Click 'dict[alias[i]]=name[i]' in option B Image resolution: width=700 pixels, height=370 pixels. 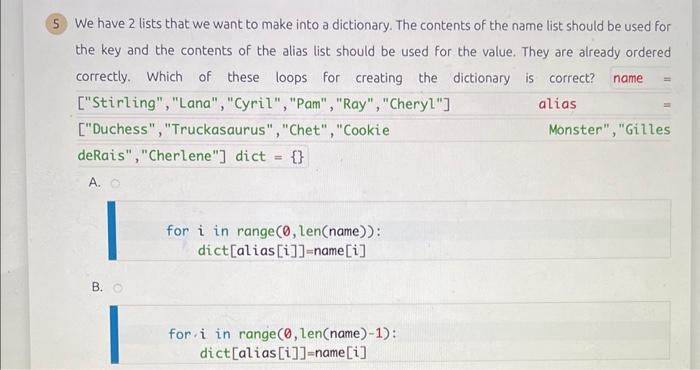283,353
